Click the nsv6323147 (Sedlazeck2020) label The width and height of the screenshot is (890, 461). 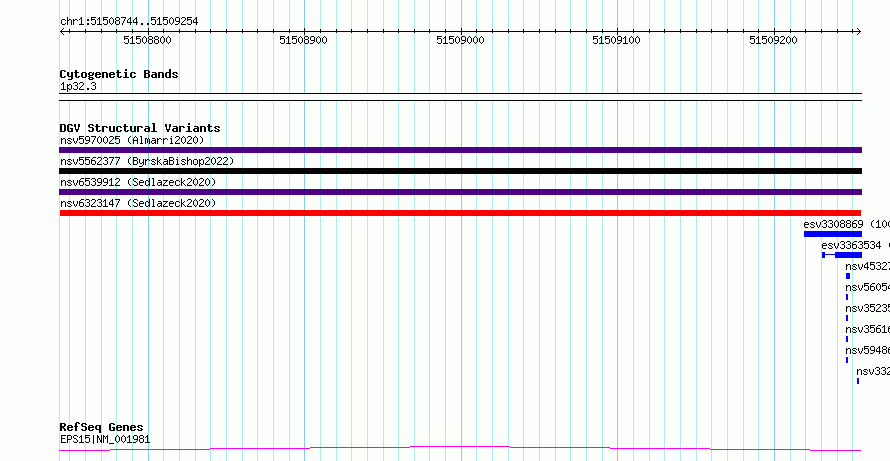point(138,203)
